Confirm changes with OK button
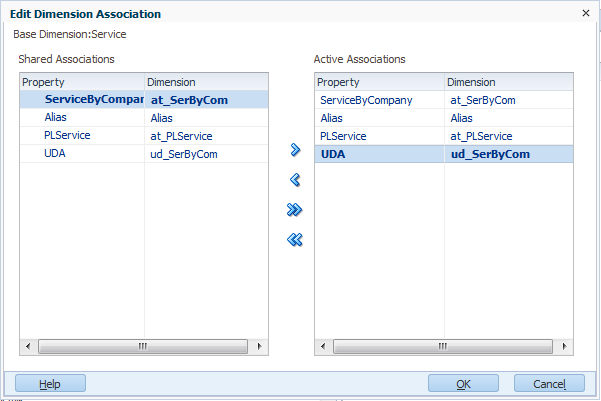 coord(463,383)
